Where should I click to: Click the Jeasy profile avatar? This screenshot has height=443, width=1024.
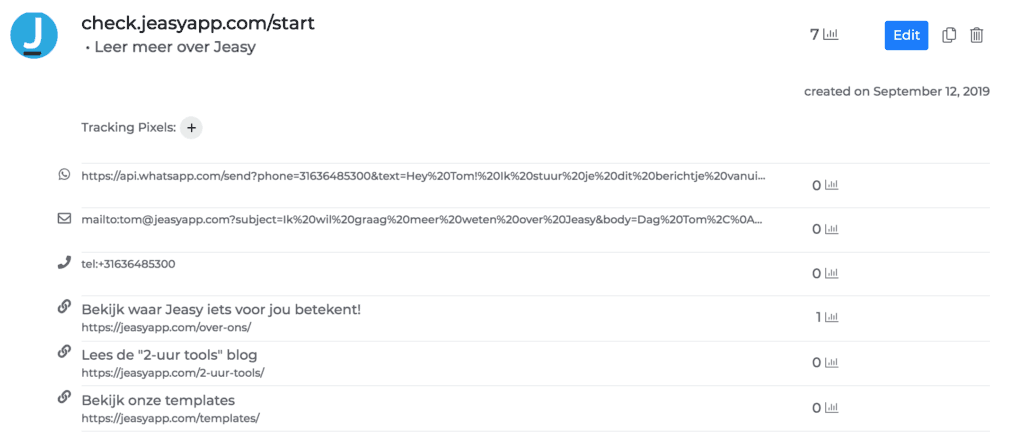[x=34, y=35]
